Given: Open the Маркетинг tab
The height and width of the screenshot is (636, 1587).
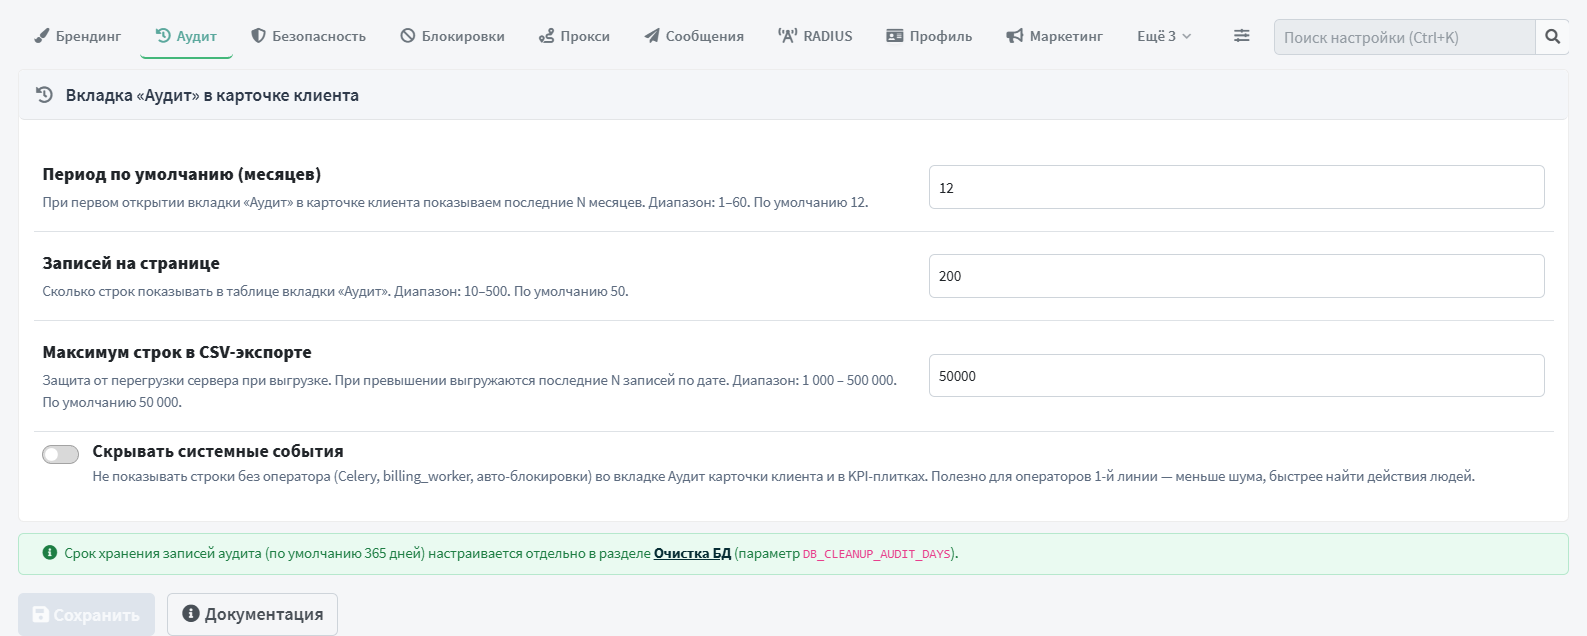Looking at the screenshot, I should (x=1055, y=36).
